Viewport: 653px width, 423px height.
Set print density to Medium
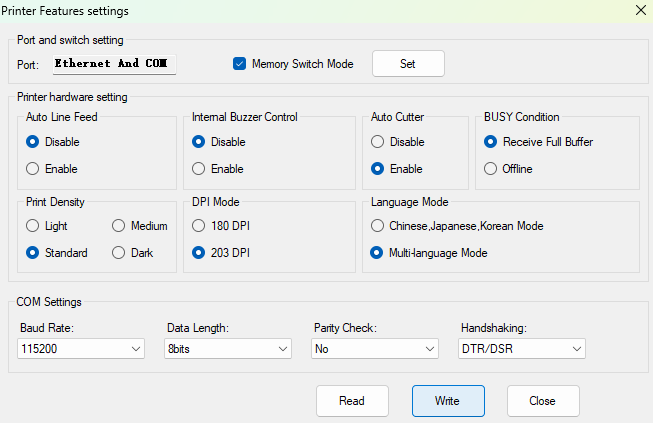119,226
